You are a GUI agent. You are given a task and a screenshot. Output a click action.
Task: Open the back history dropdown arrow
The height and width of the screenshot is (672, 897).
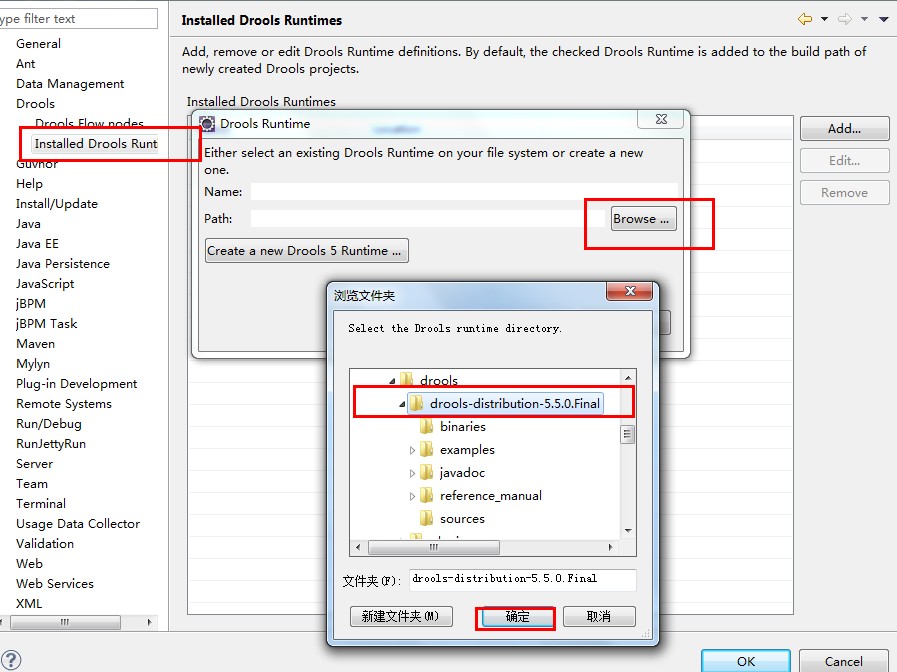[824, 19]
